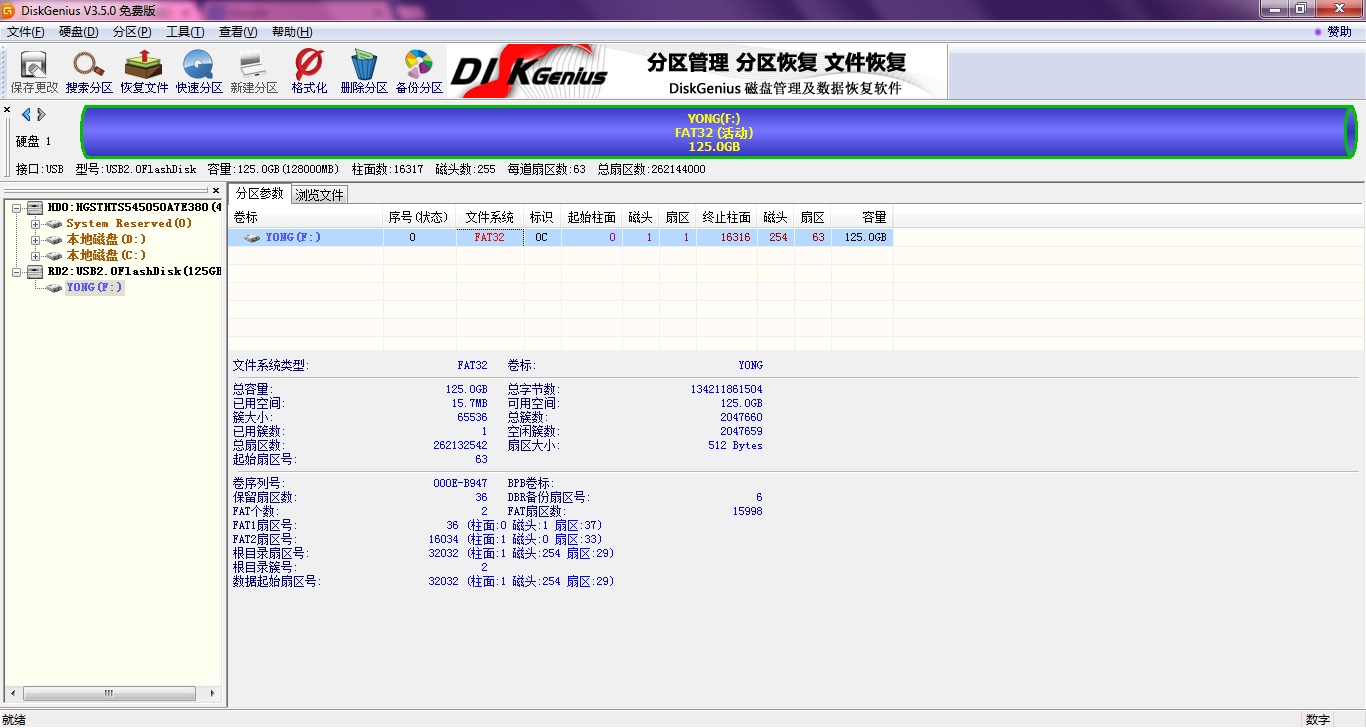Click the tree panel horizontal scrollbar thumb
The width and height of the screenshot is (1366, 728).
109,693
